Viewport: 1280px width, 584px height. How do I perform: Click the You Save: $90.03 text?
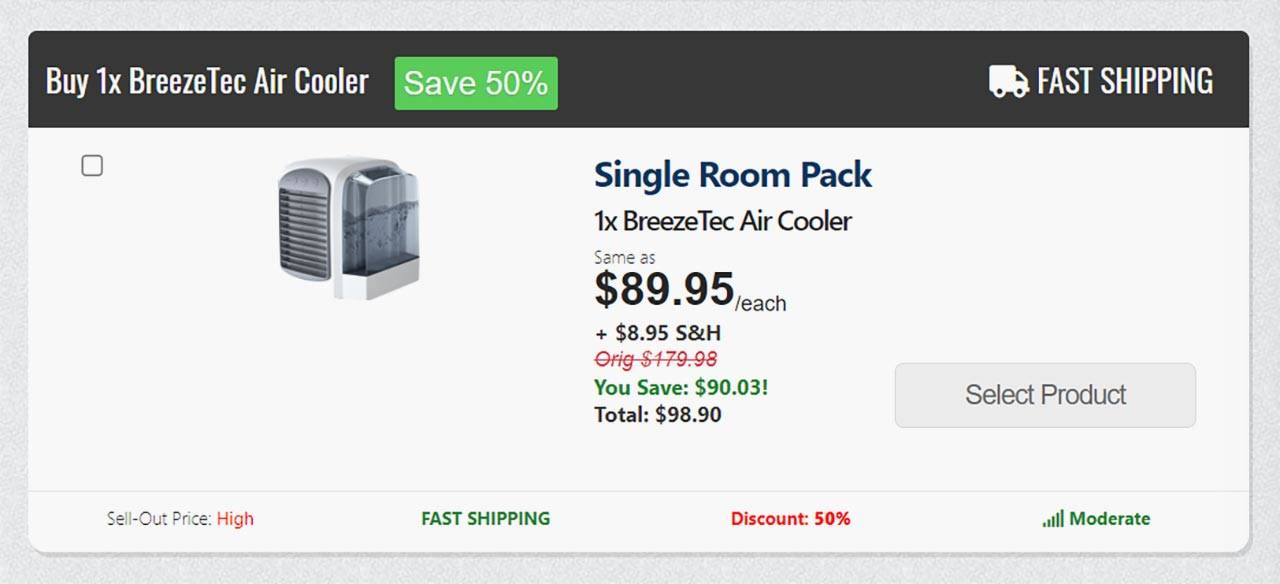pyautogui.click(x=681, y=387)
